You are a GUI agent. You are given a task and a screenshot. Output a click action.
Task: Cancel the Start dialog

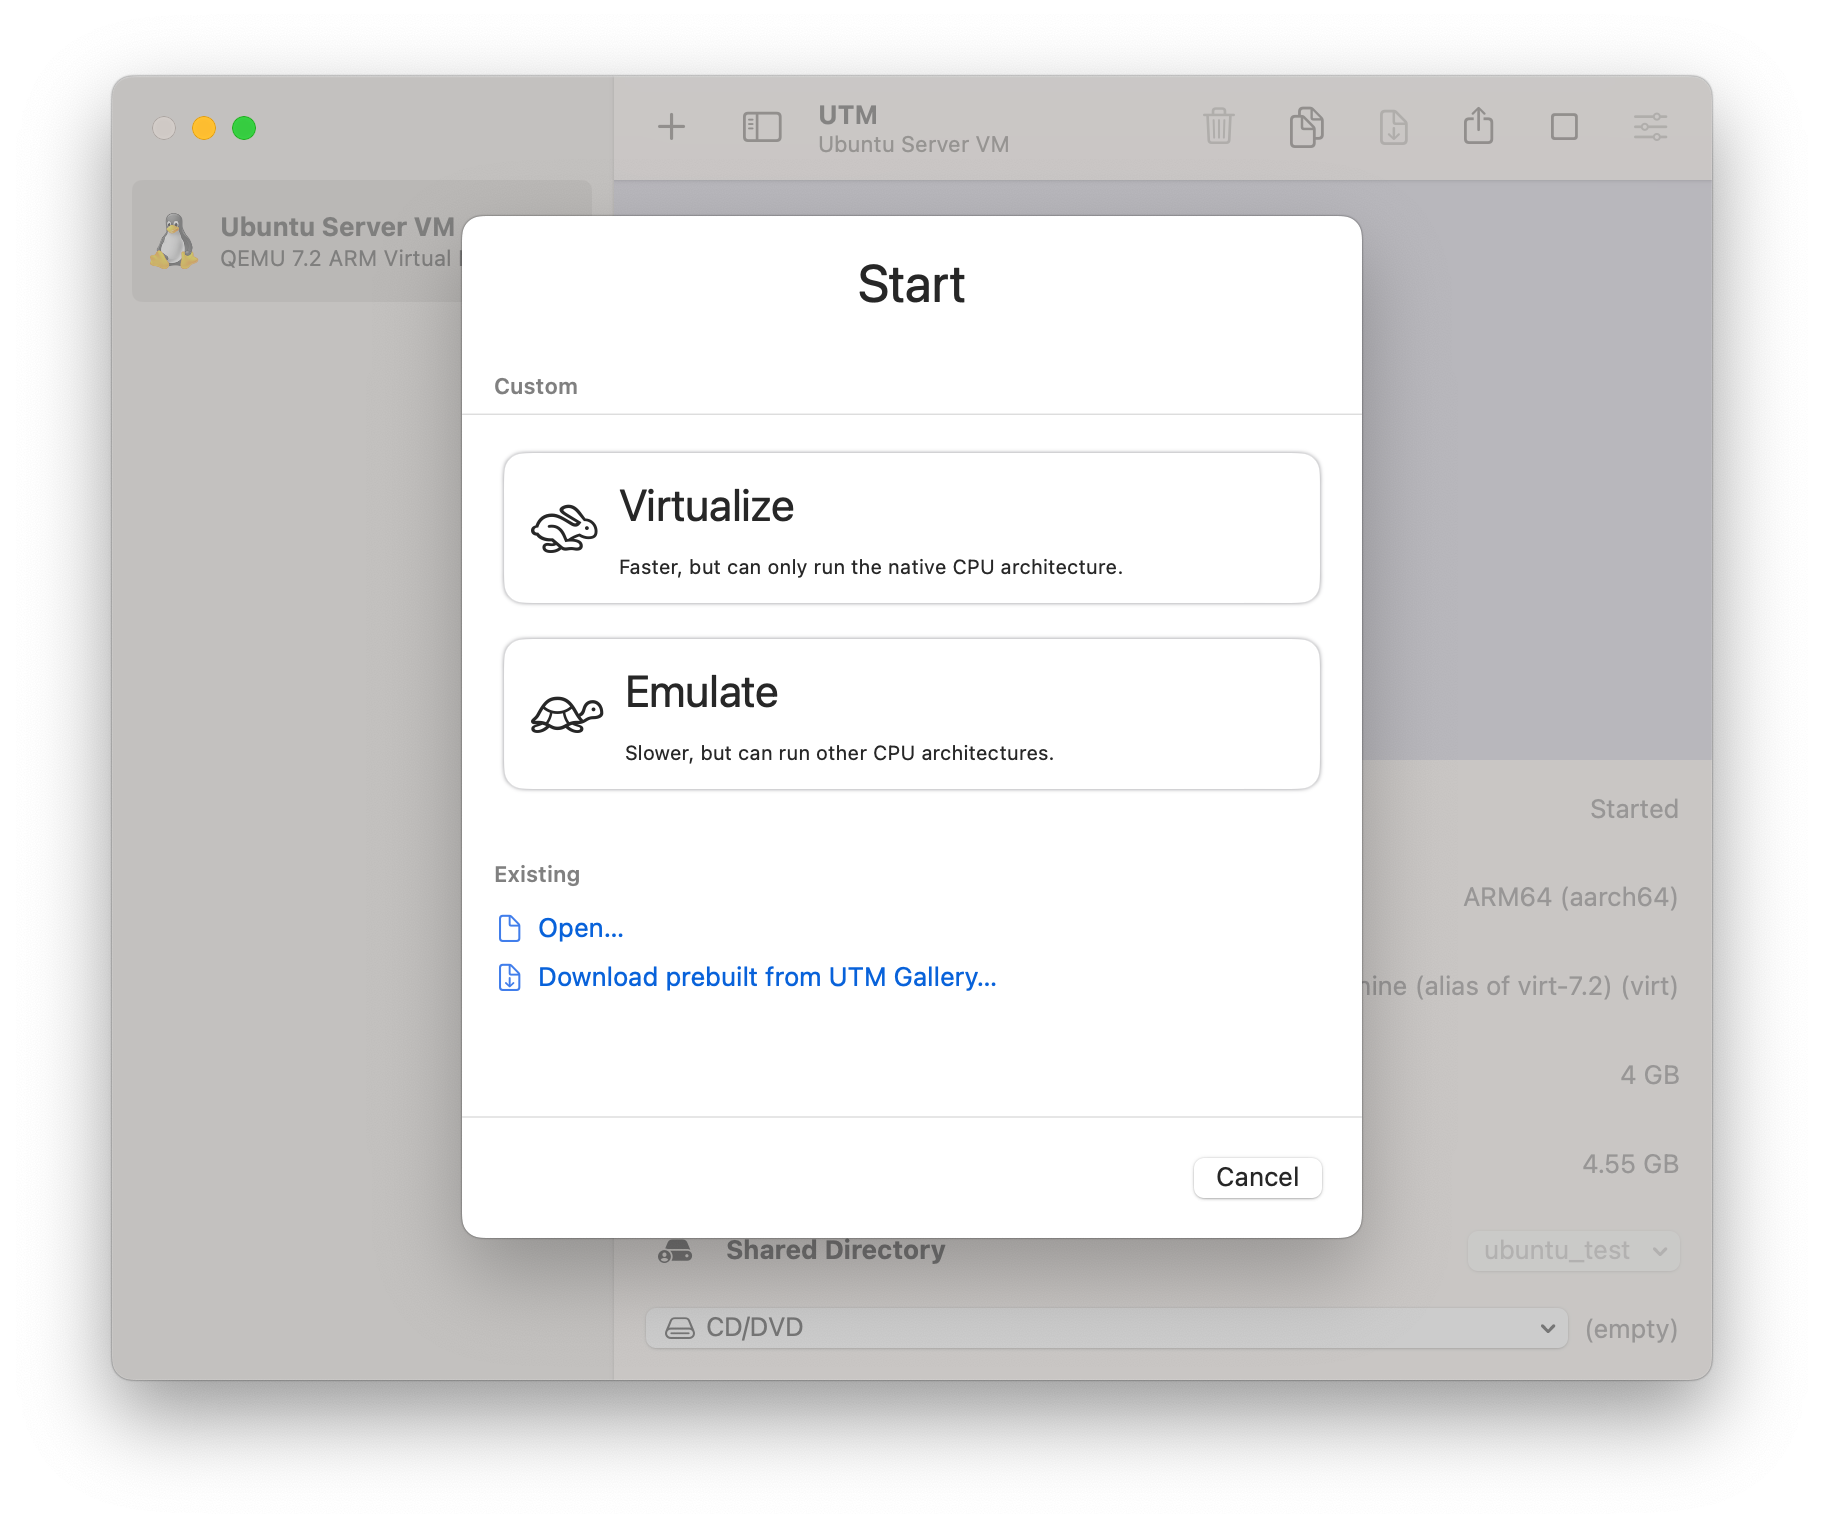coord(1257,1177)
